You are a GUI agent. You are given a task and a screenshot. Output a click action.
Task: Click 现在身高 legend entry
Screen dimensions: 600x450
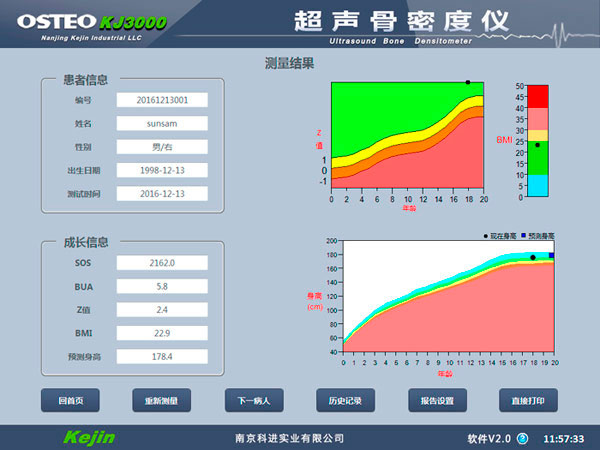point(500,236)
